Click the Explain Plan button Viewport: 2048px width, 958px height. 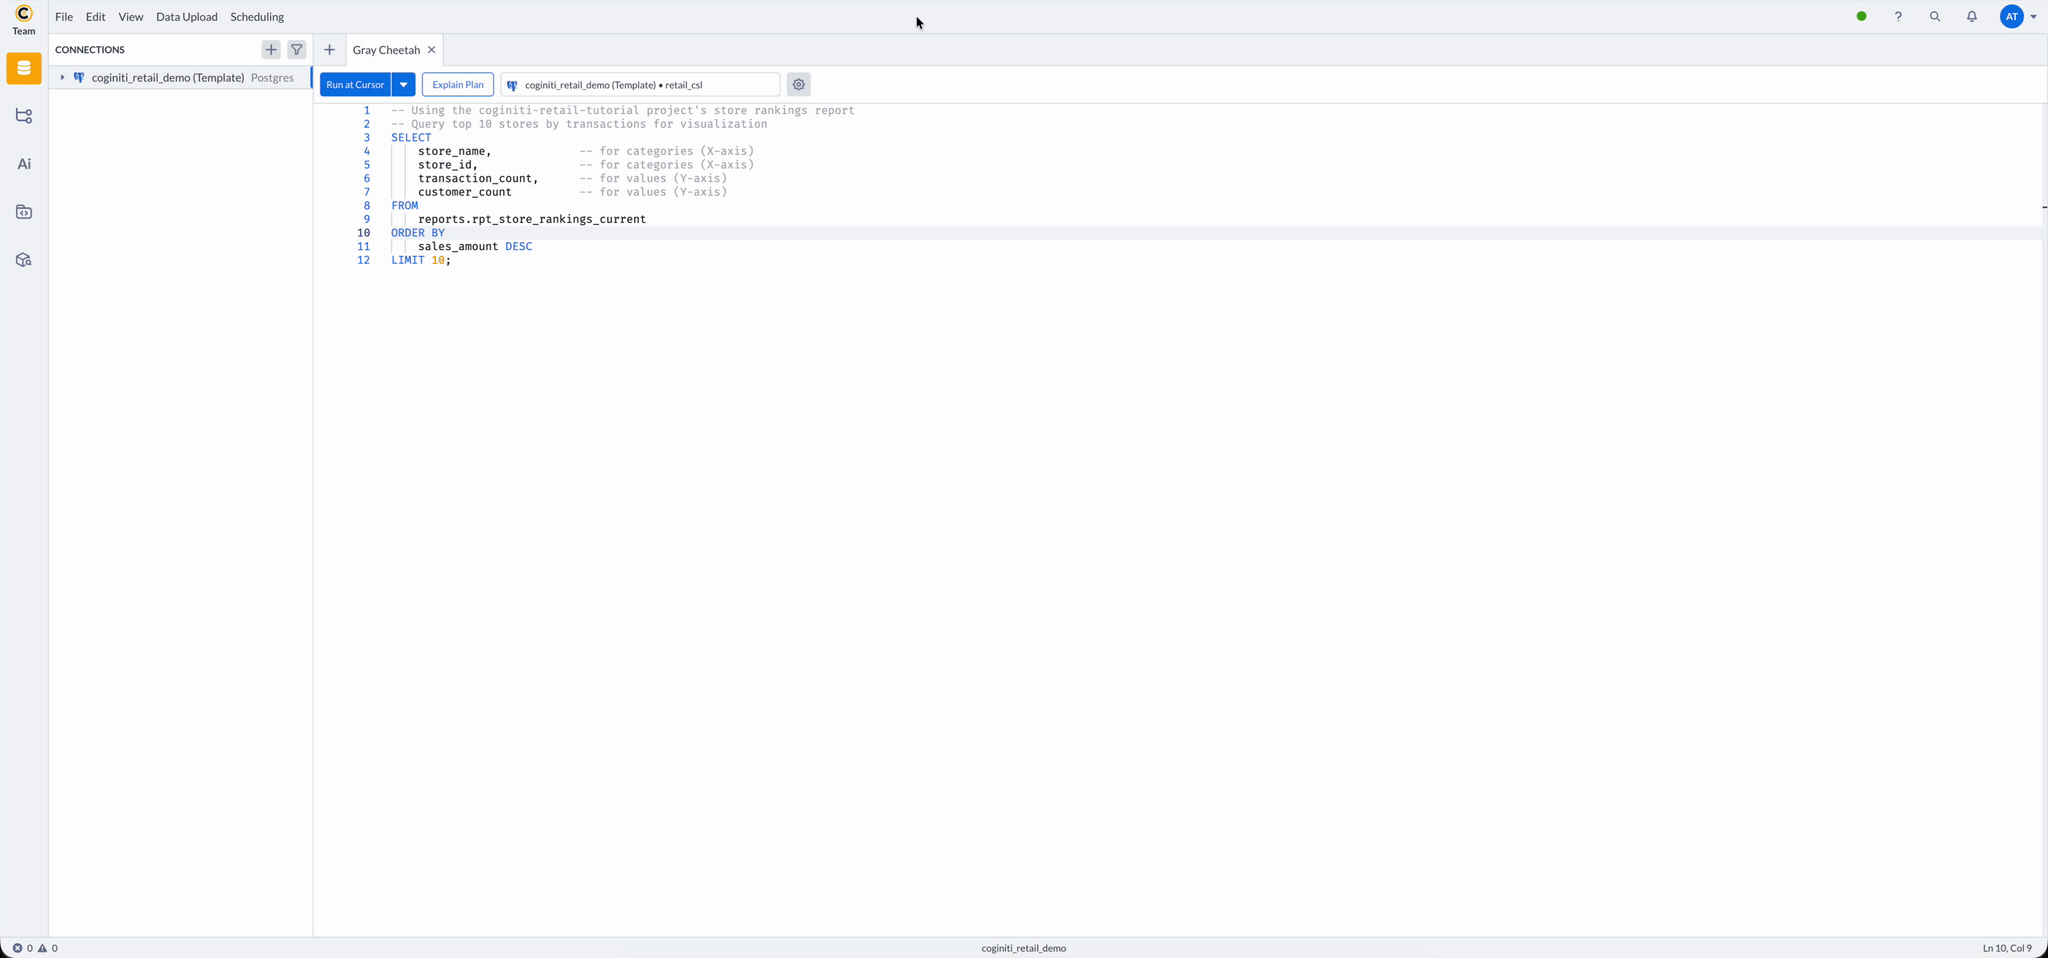(x=457, y=84)
